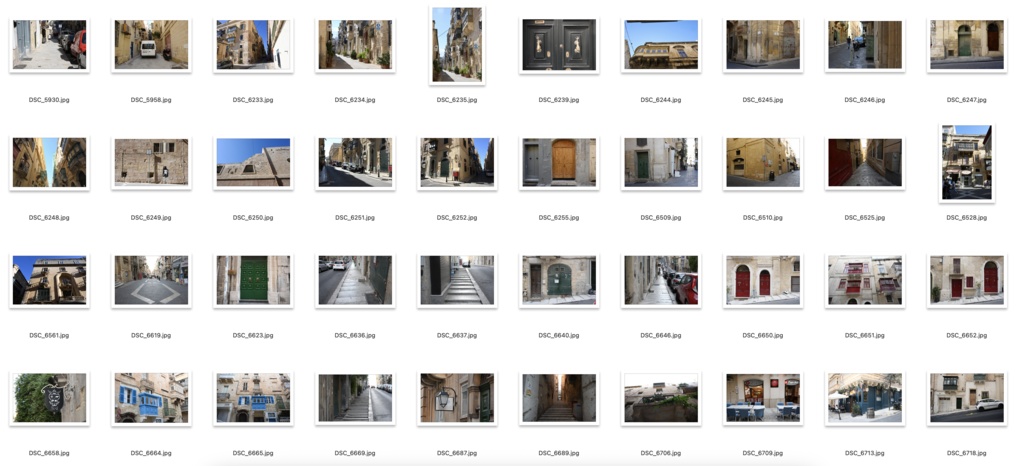1024x466 pixels.
Task: Click the filename DSC_6658.jpg
Action: pyautogui.click(x=49, y=452)
